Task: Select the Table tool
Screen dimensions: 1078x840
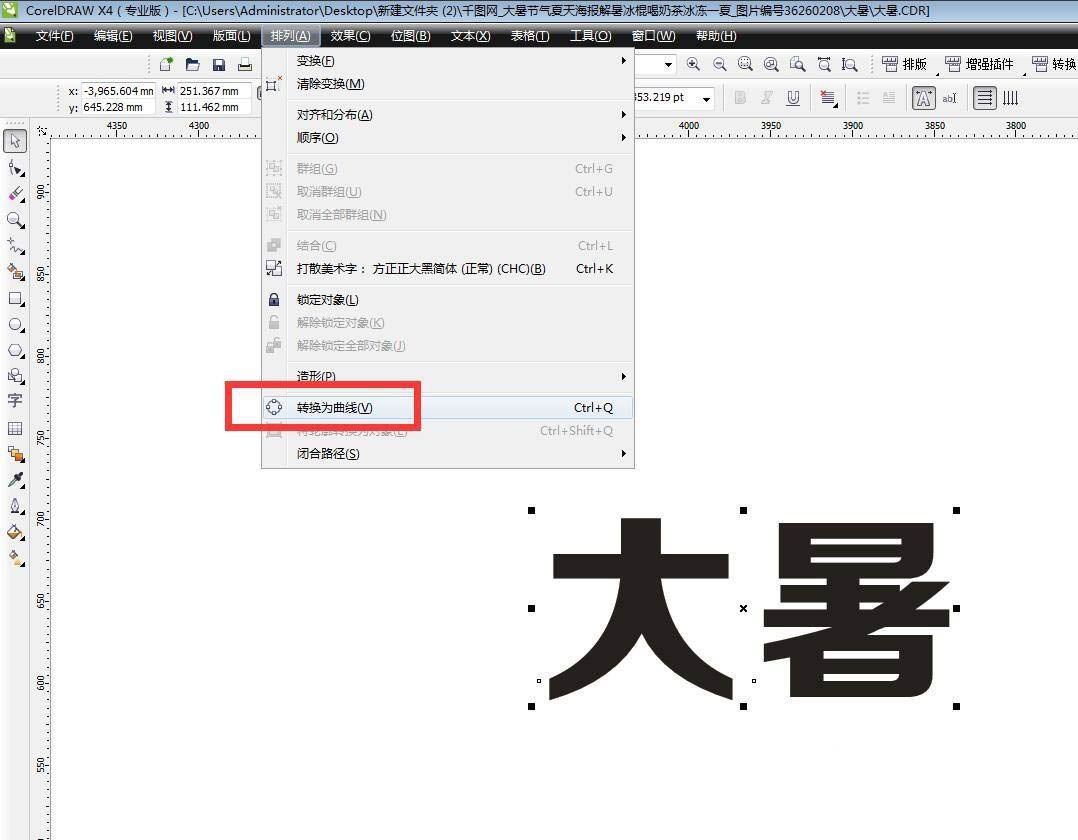Action: click(14, 428)
